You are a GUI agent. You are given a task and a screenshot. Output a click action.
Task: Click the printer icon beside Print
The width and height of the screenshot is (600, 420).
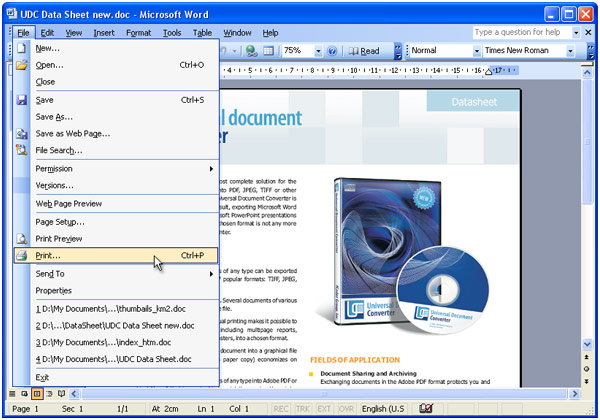point(22,255)
